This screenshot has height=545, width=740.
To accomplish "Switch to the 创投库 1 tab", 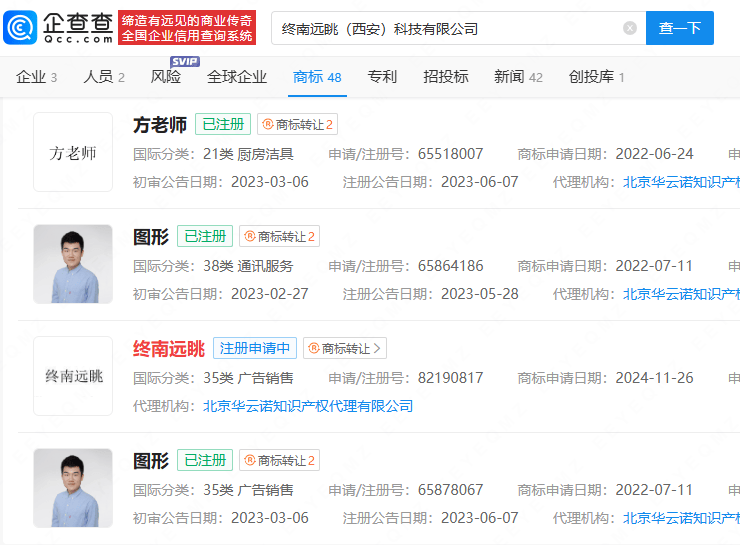I will tap(597, 77).
